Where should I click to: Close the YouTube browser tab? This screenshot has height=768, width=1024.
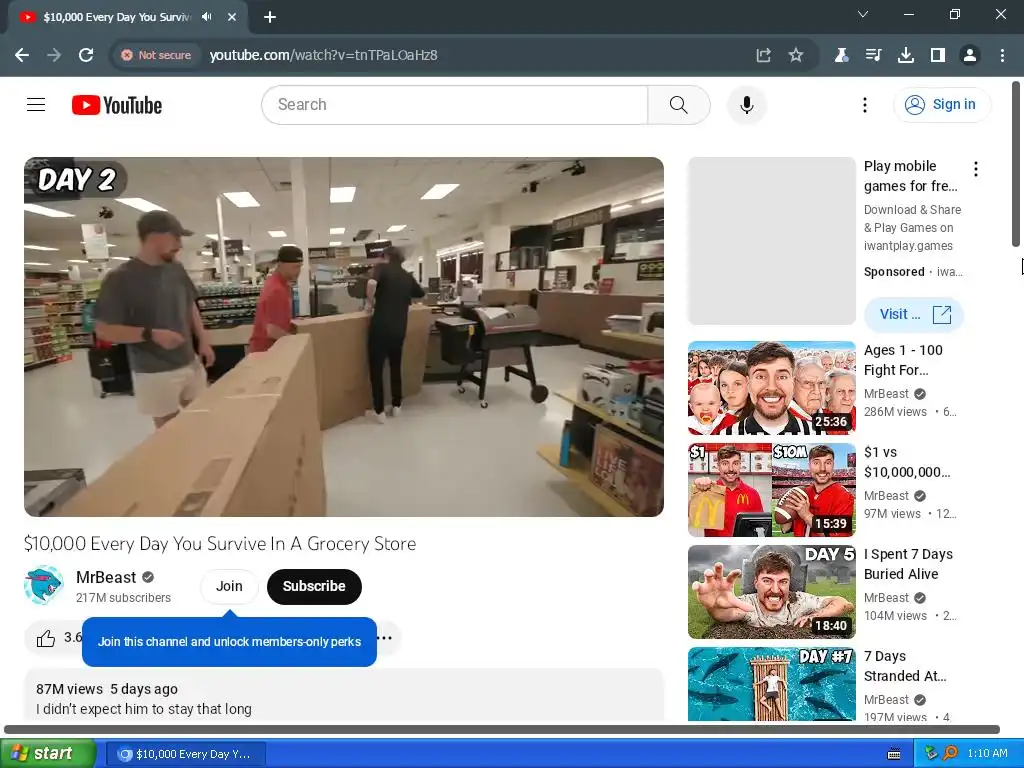pos(232,17)
